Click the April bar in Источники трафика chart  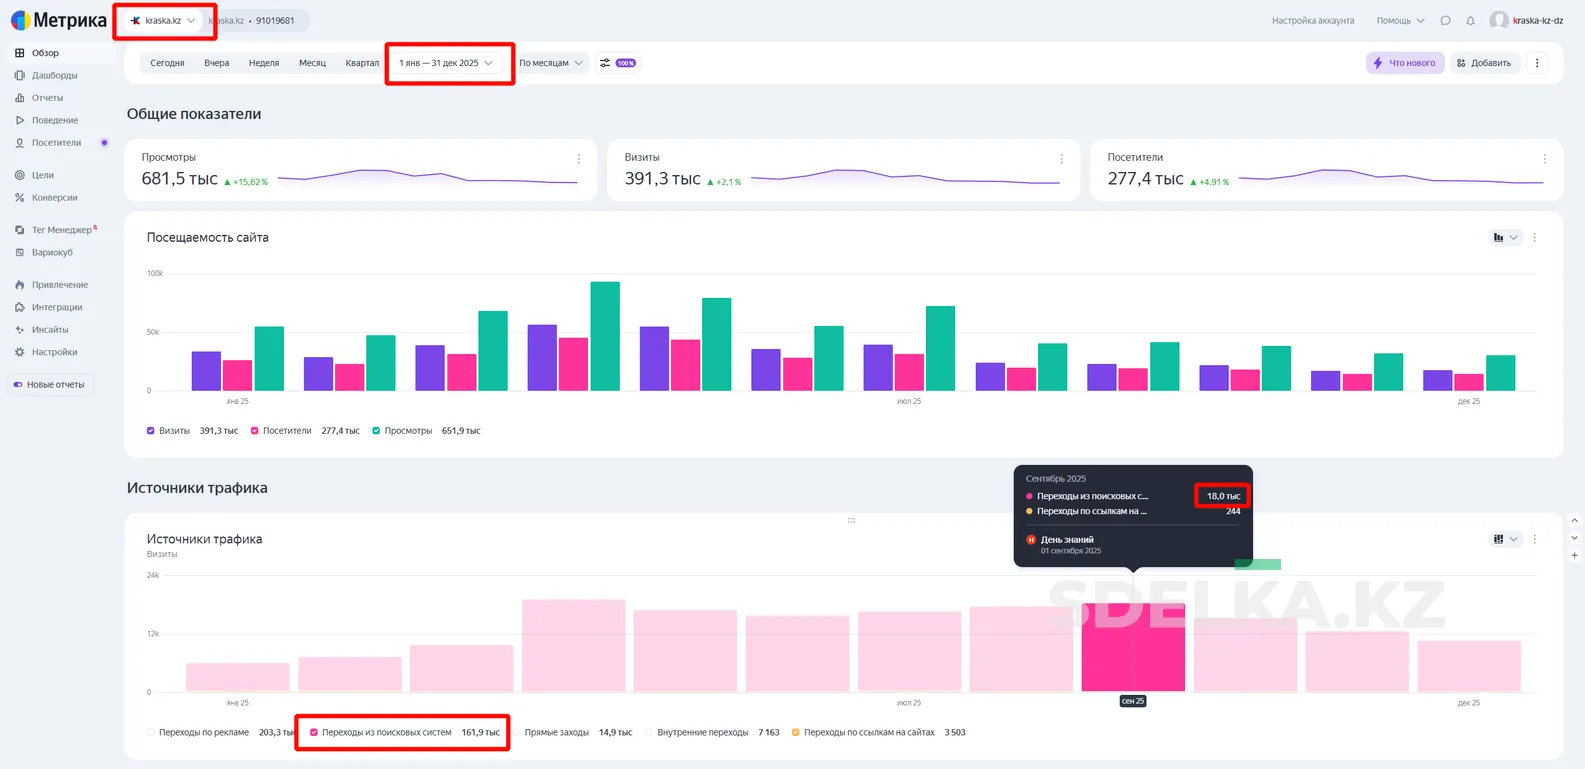click(x=573, y=645)
